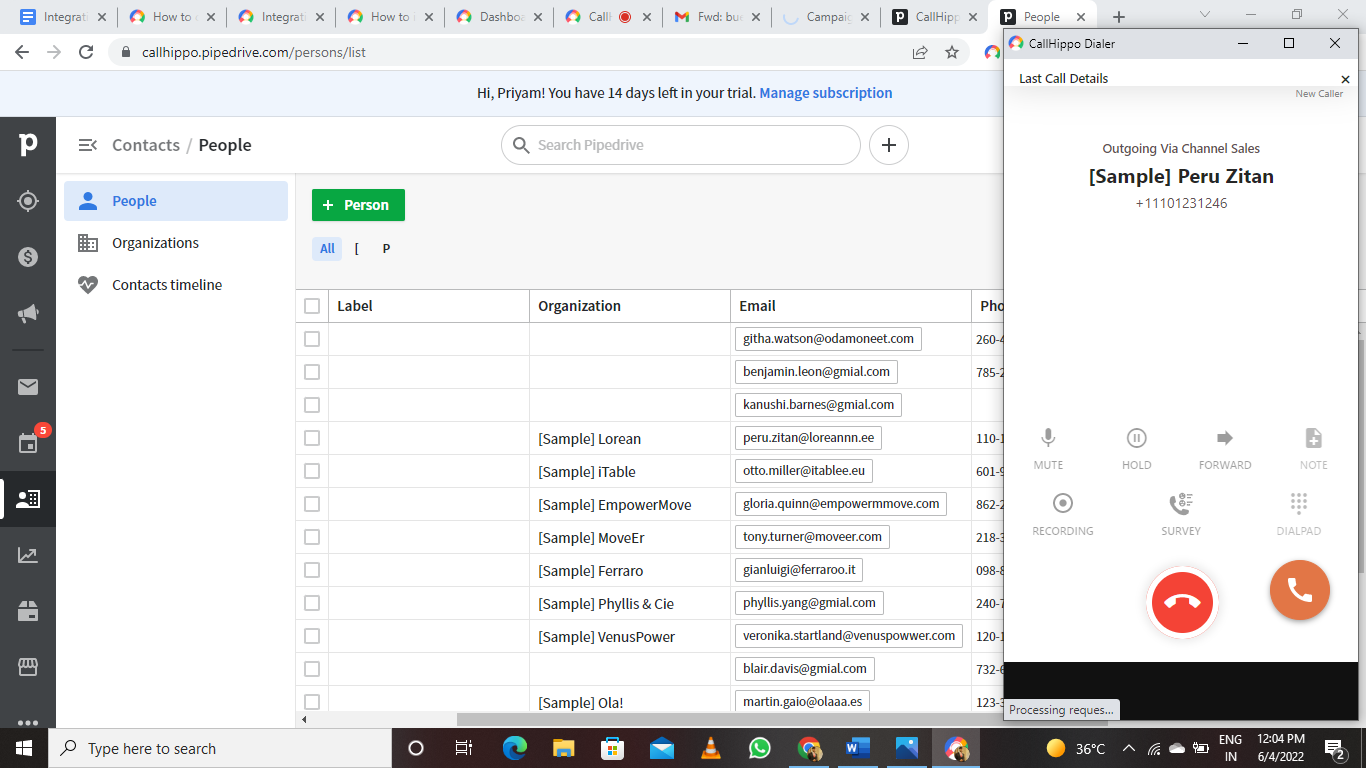The width and height of the screenshot is (1366, 768).
Task: Open Windows Start menu
Action: (x=24, y=748)
